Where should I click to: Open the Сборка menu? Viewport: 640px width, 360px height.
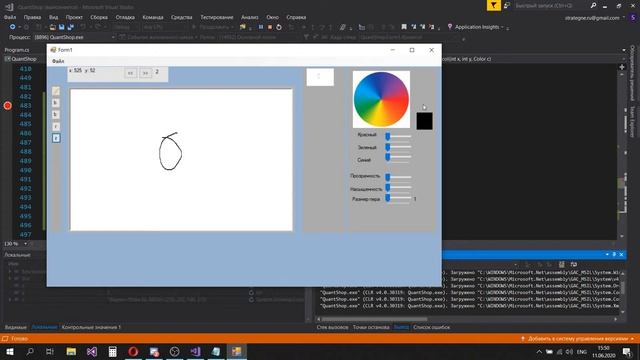click(99, 17)
